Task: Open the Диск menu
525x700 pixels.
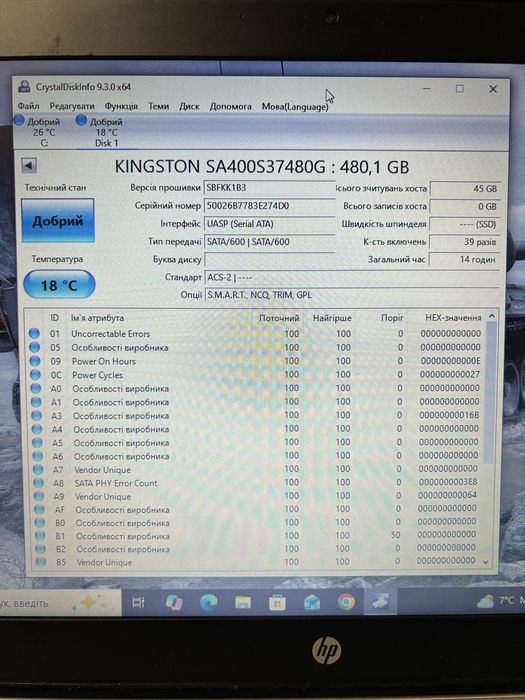Action: coord(189,106)
